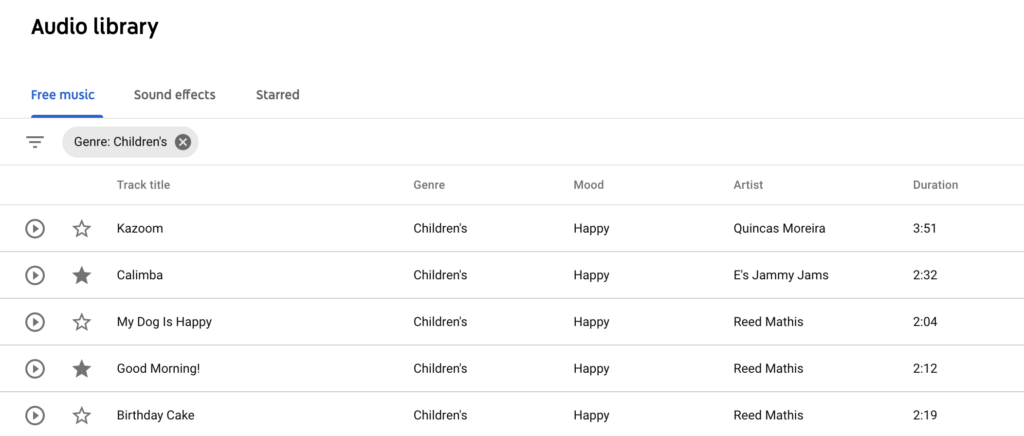Remove the Genre: Children's filter chip
Image resolution: width=1024 pixels, height=436 pixels.
coord(183,142)
